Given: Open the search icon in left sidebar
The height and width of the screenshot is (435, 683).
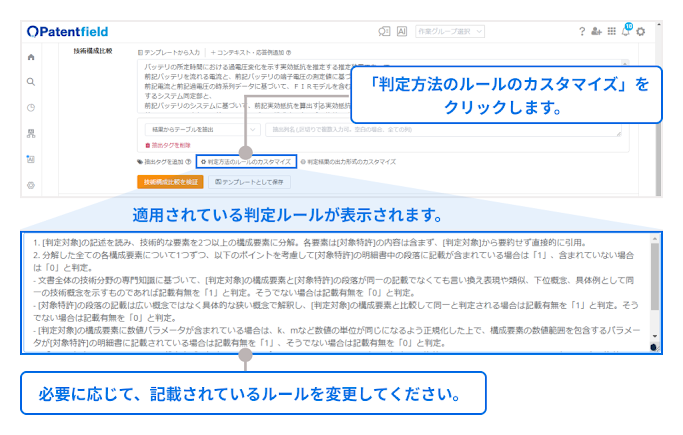Looking at the screenshot, I should click(x=31, y=82).
